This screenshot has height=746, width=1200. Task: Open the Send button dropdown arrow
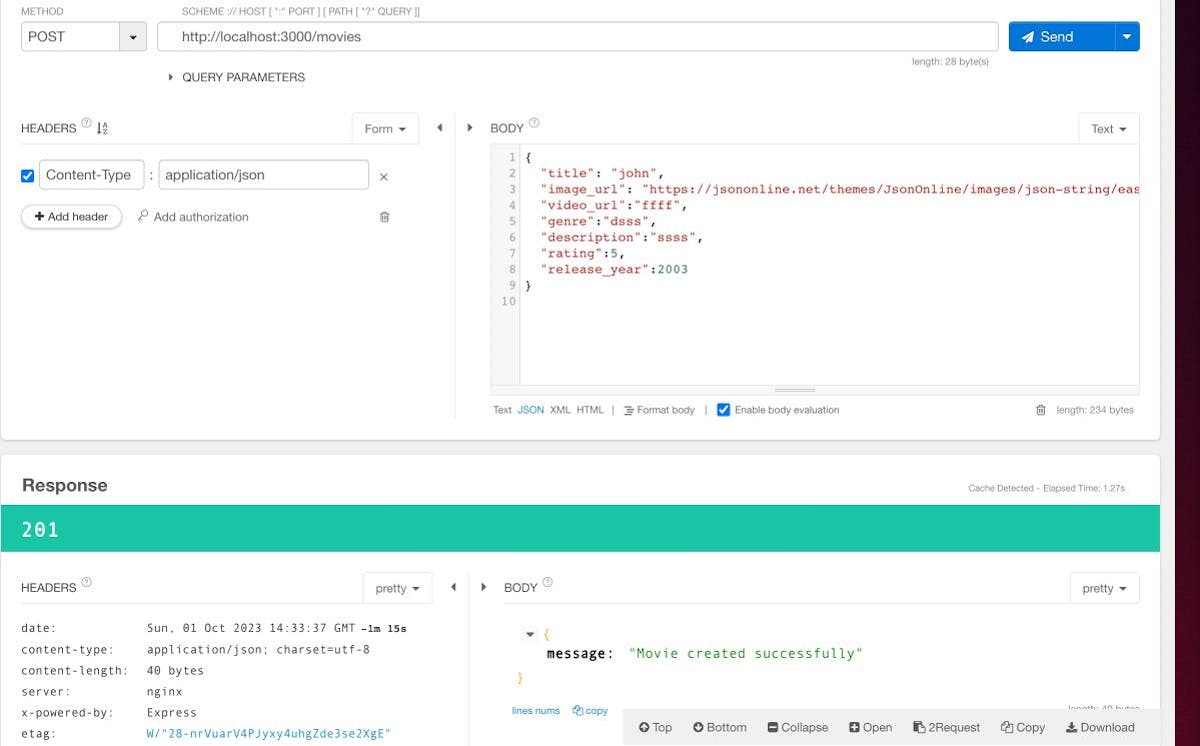tap(1127, 37)
